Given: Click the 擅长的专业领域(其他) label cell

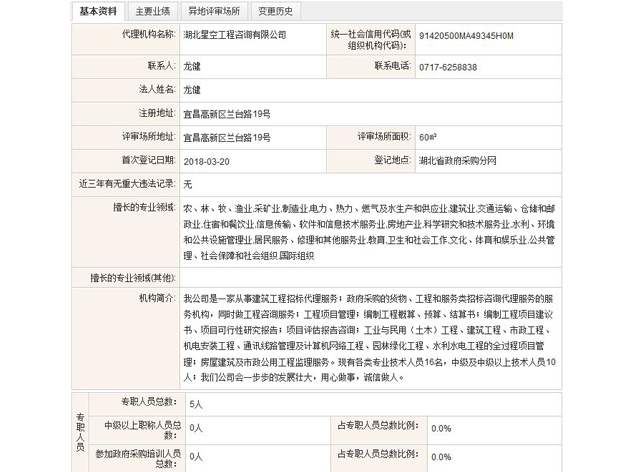Looking at the screenshot, I should pyautogui.click(x=133, y=276).
